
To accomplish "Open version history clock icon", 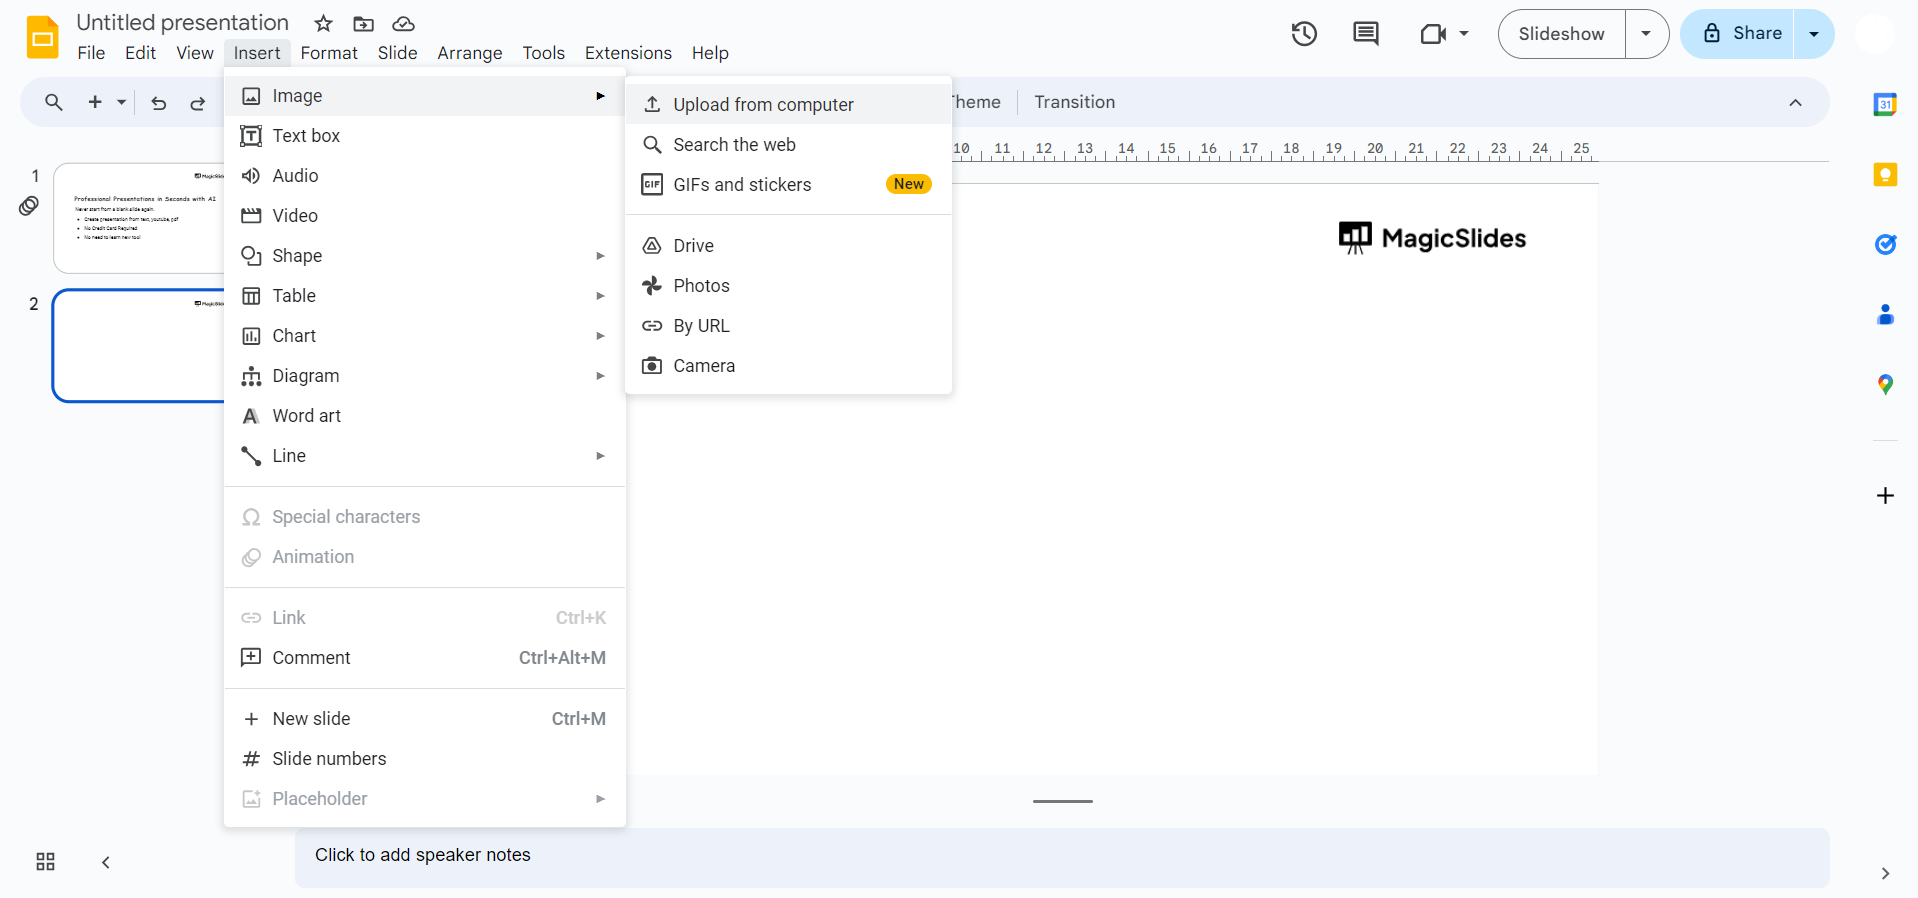I will [x=1304, y=34].
